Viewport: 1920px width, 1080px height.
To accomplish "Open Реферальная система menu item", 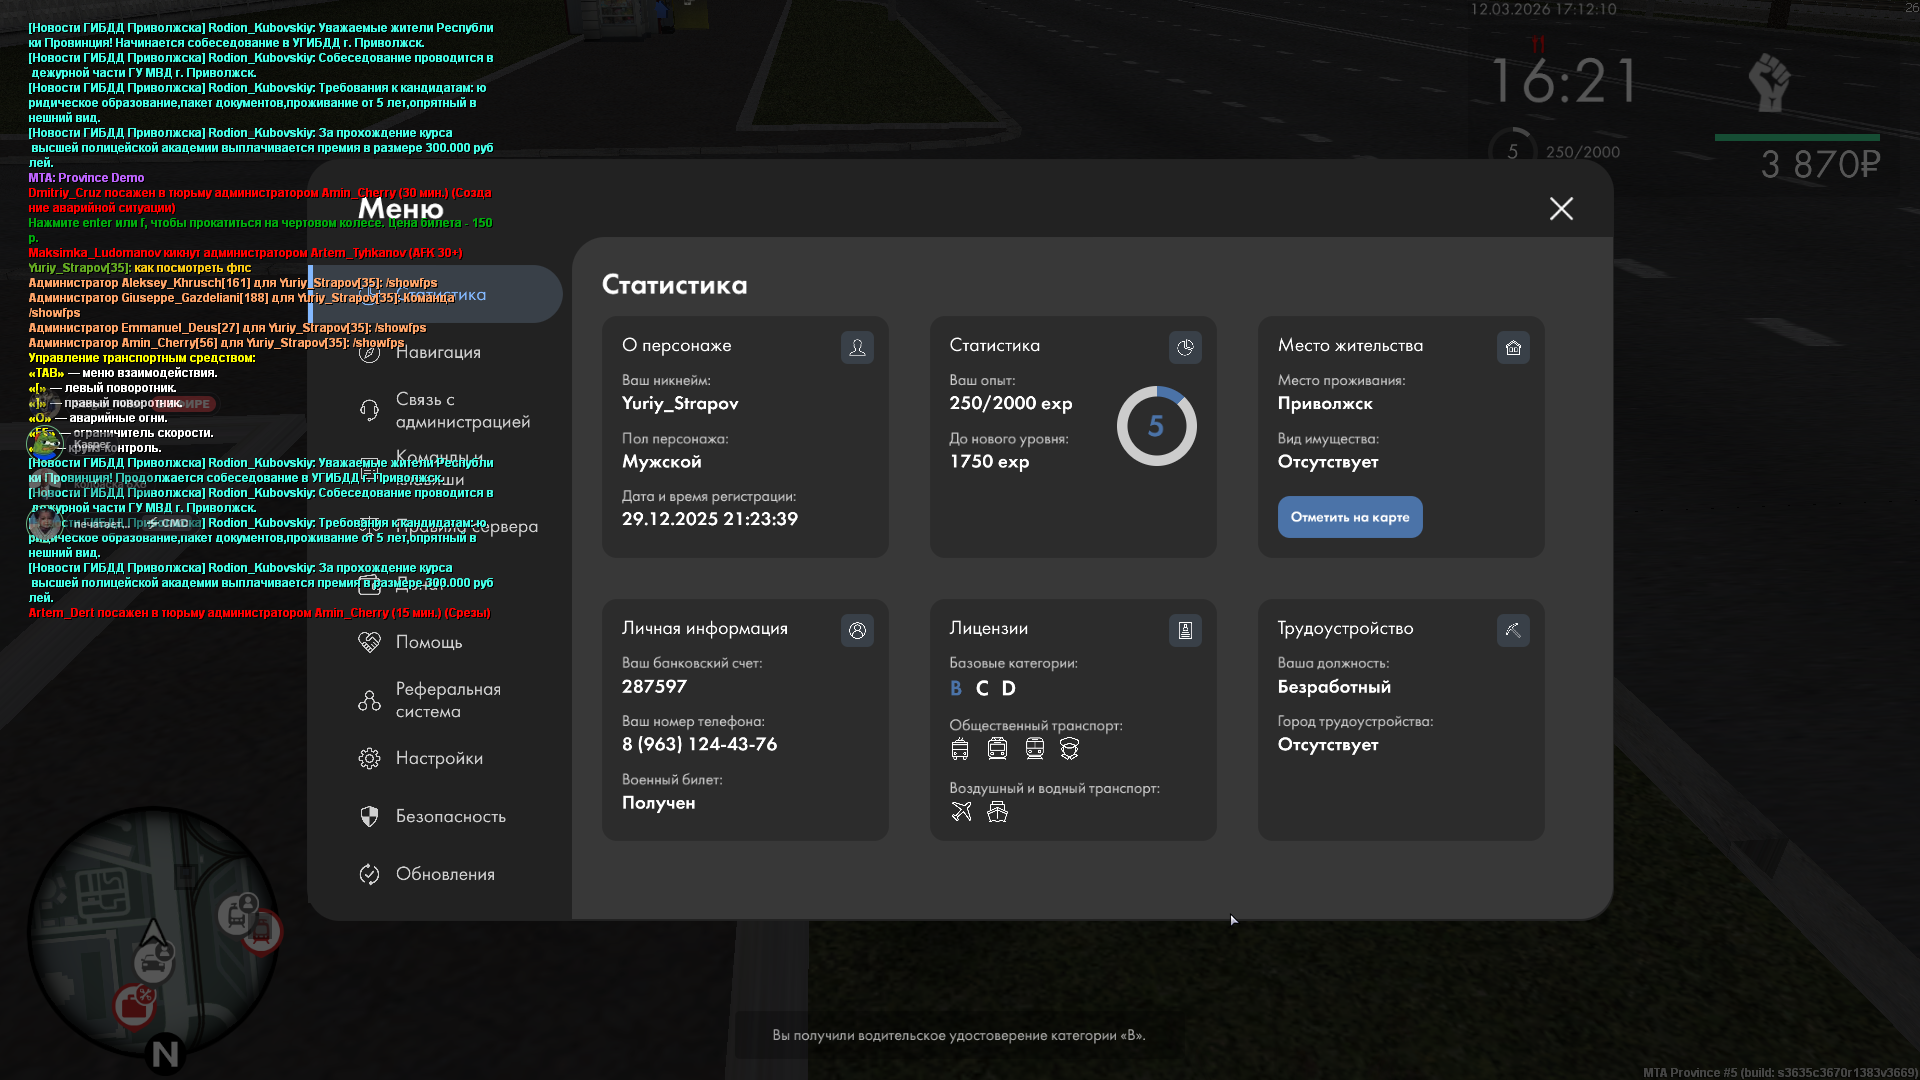I will tap(447, 700).
